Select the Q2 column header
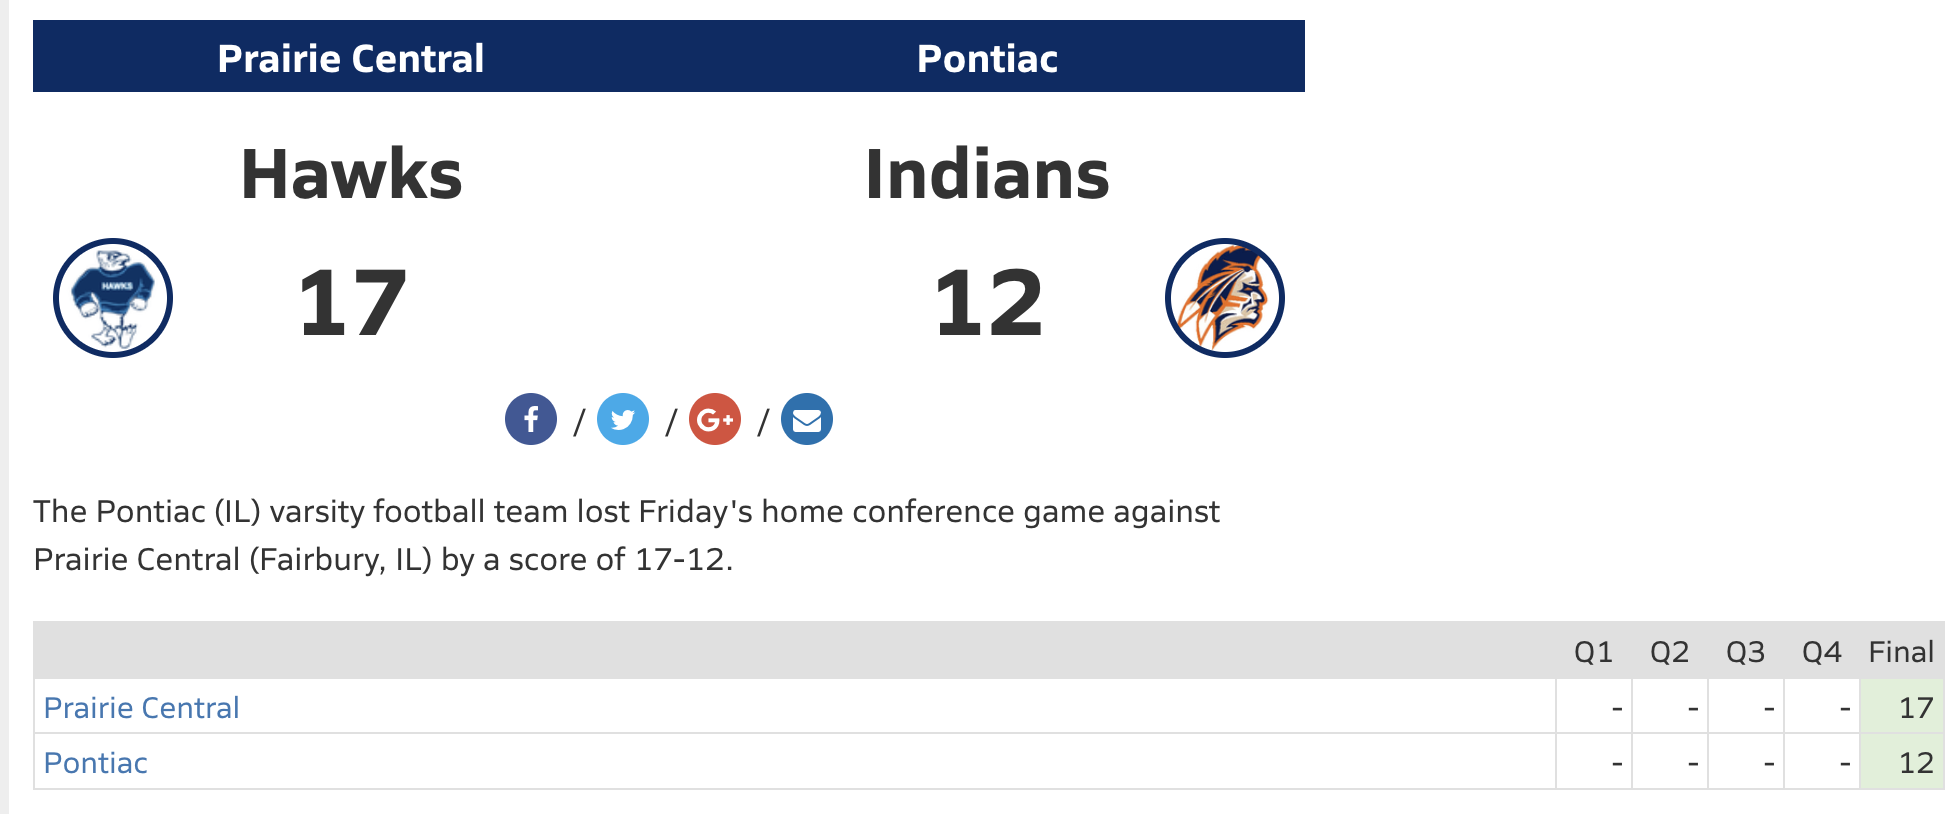Image resolution: width=1960 pixels, height=814 pixels. (1670, 652)
